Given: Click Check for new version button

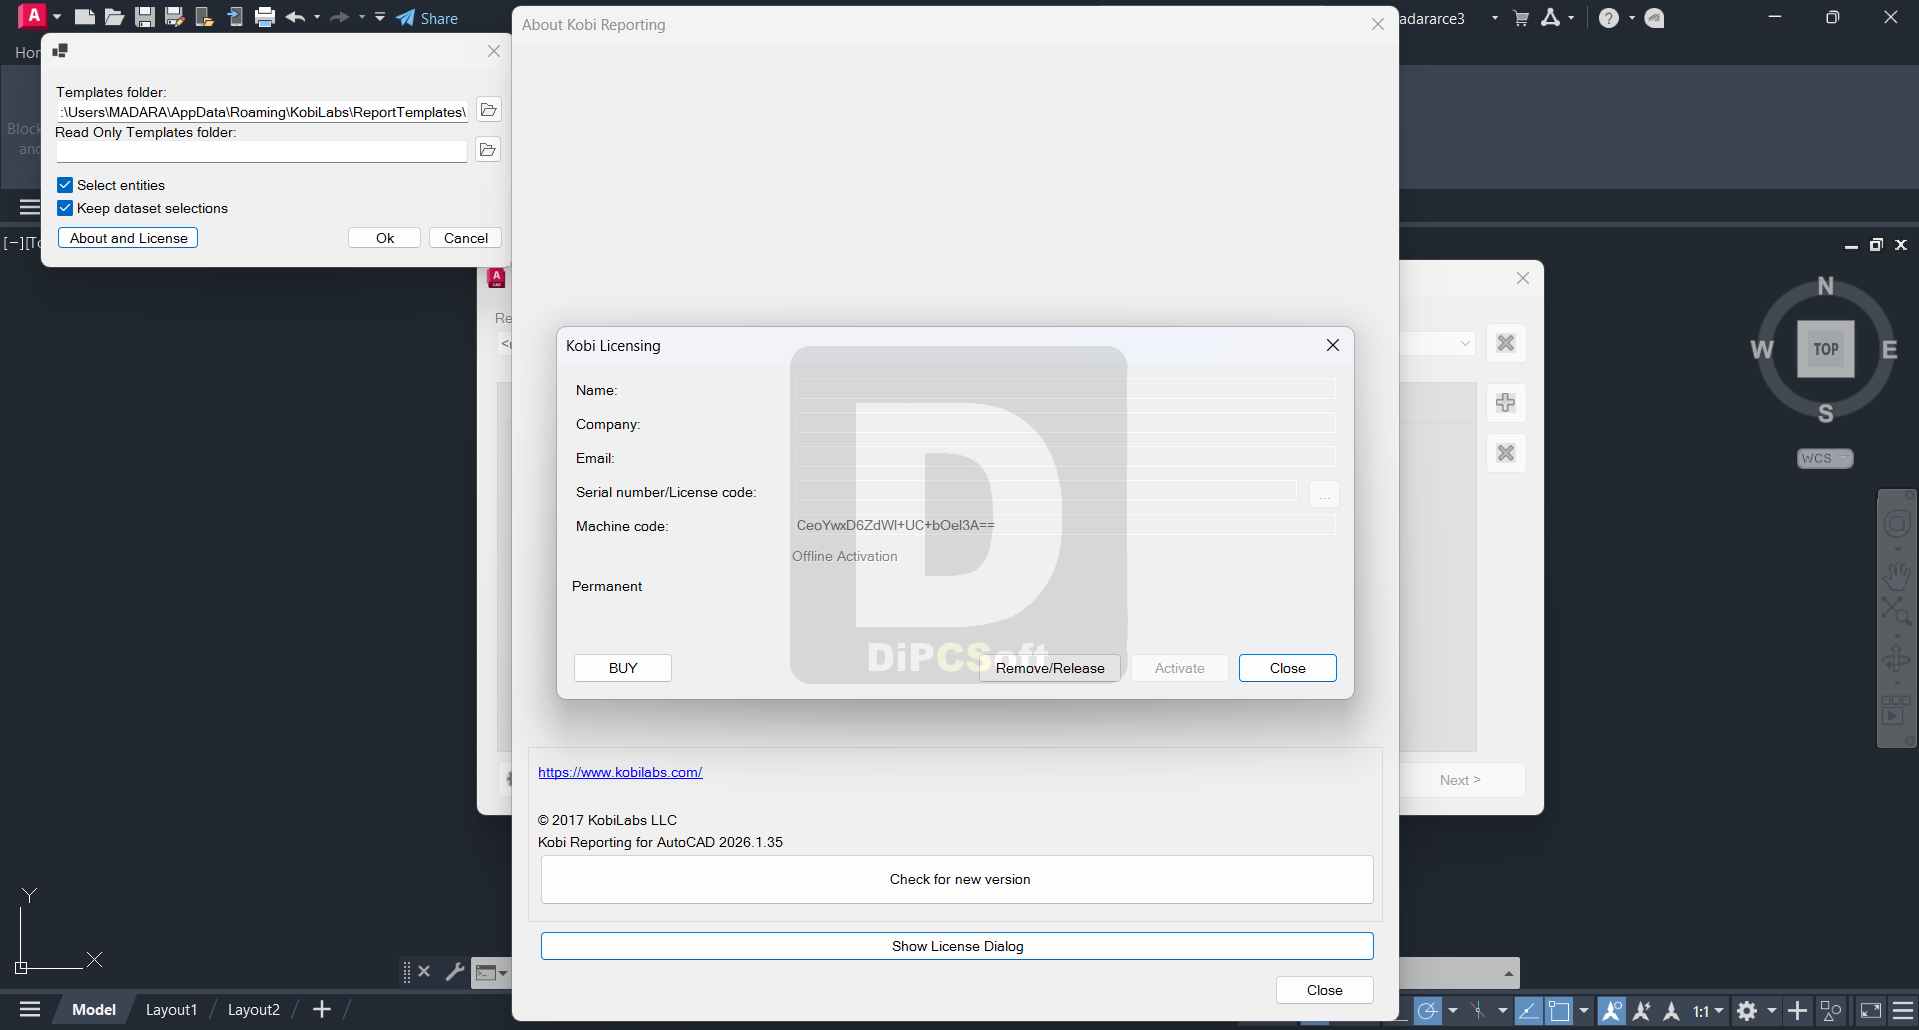Looking at the screenshot, I should click(x=958, y=879).
